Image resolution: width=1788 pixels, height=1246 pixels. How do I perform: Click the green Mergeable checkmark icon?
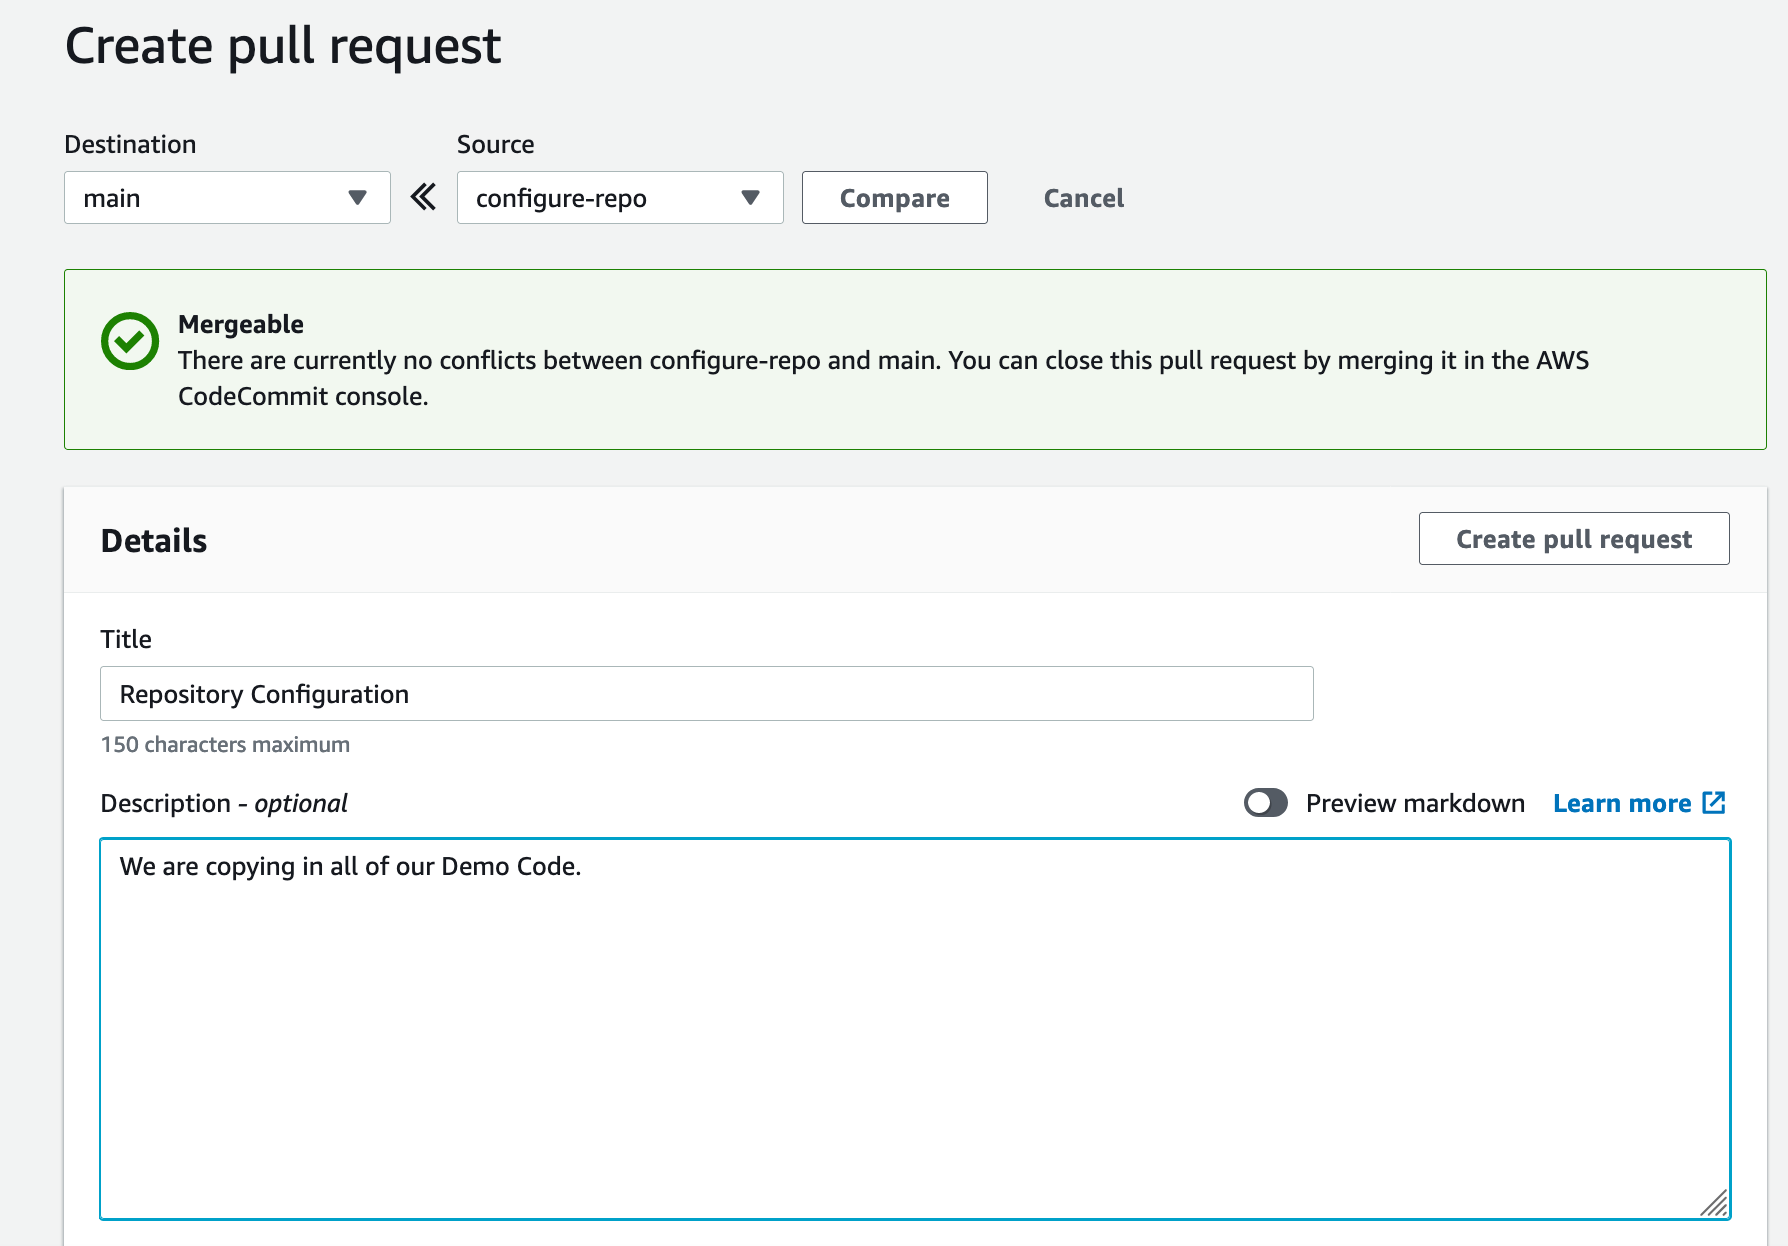130,340
